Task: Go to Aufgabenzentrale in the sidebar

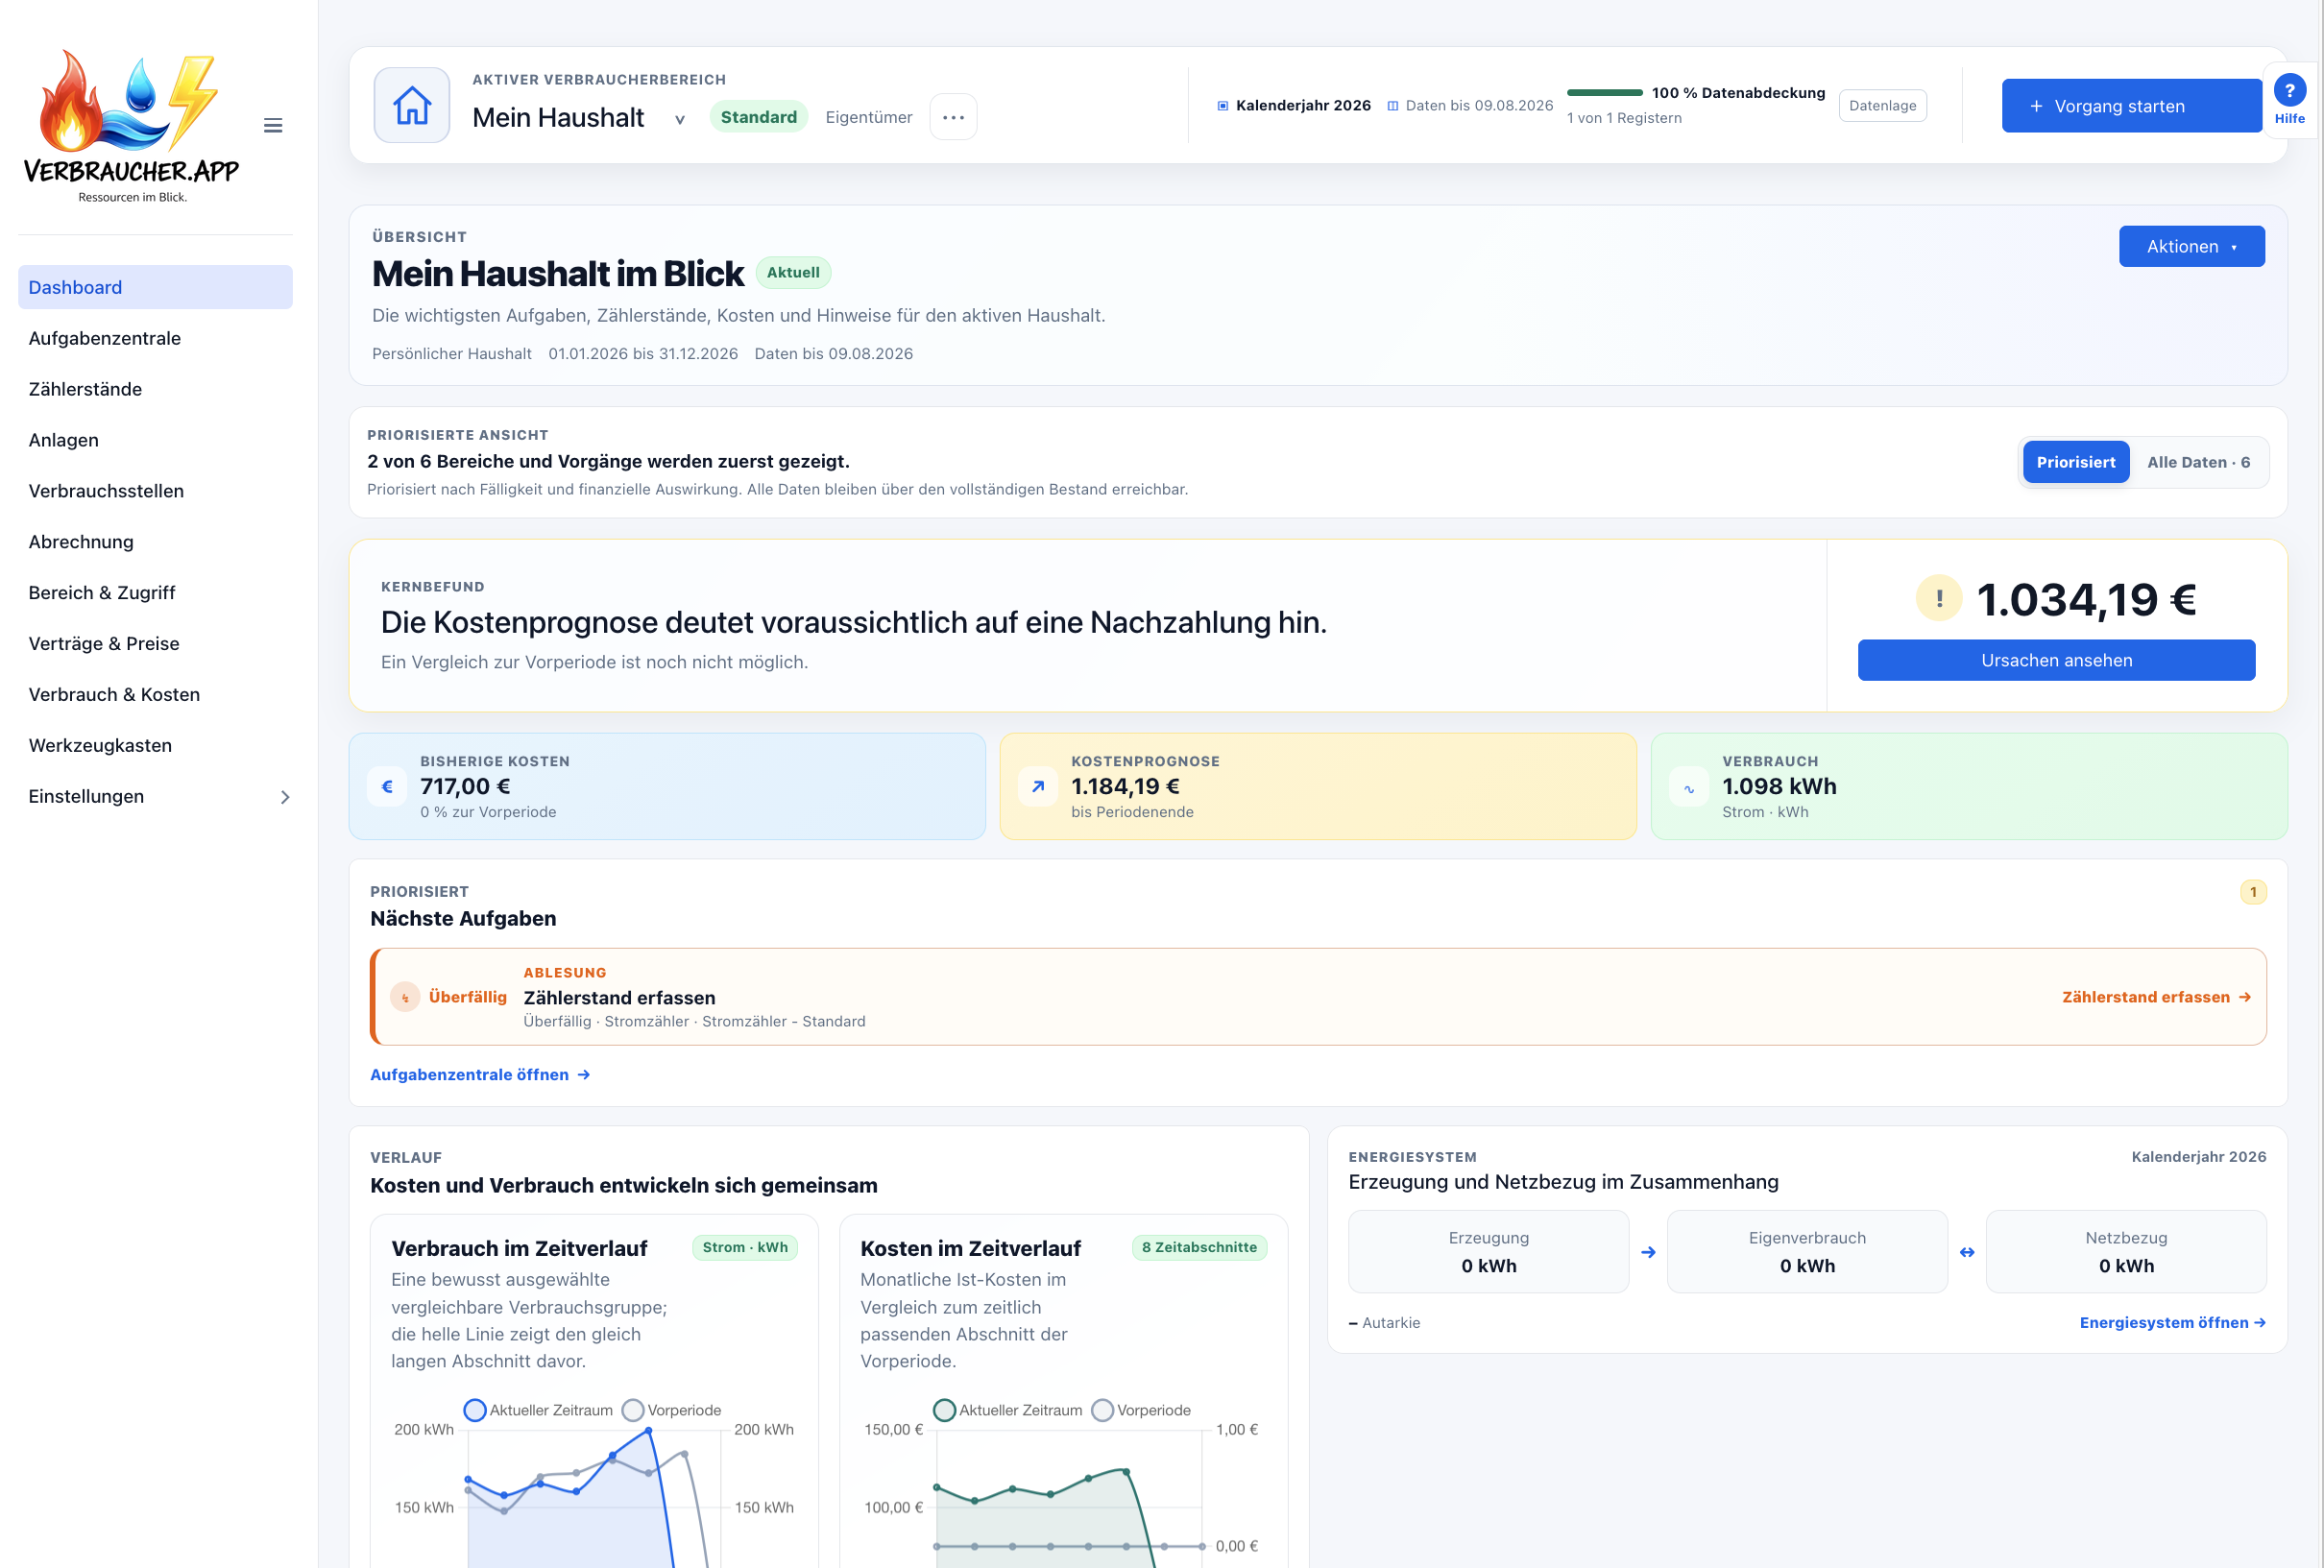Action: (155, 338)
